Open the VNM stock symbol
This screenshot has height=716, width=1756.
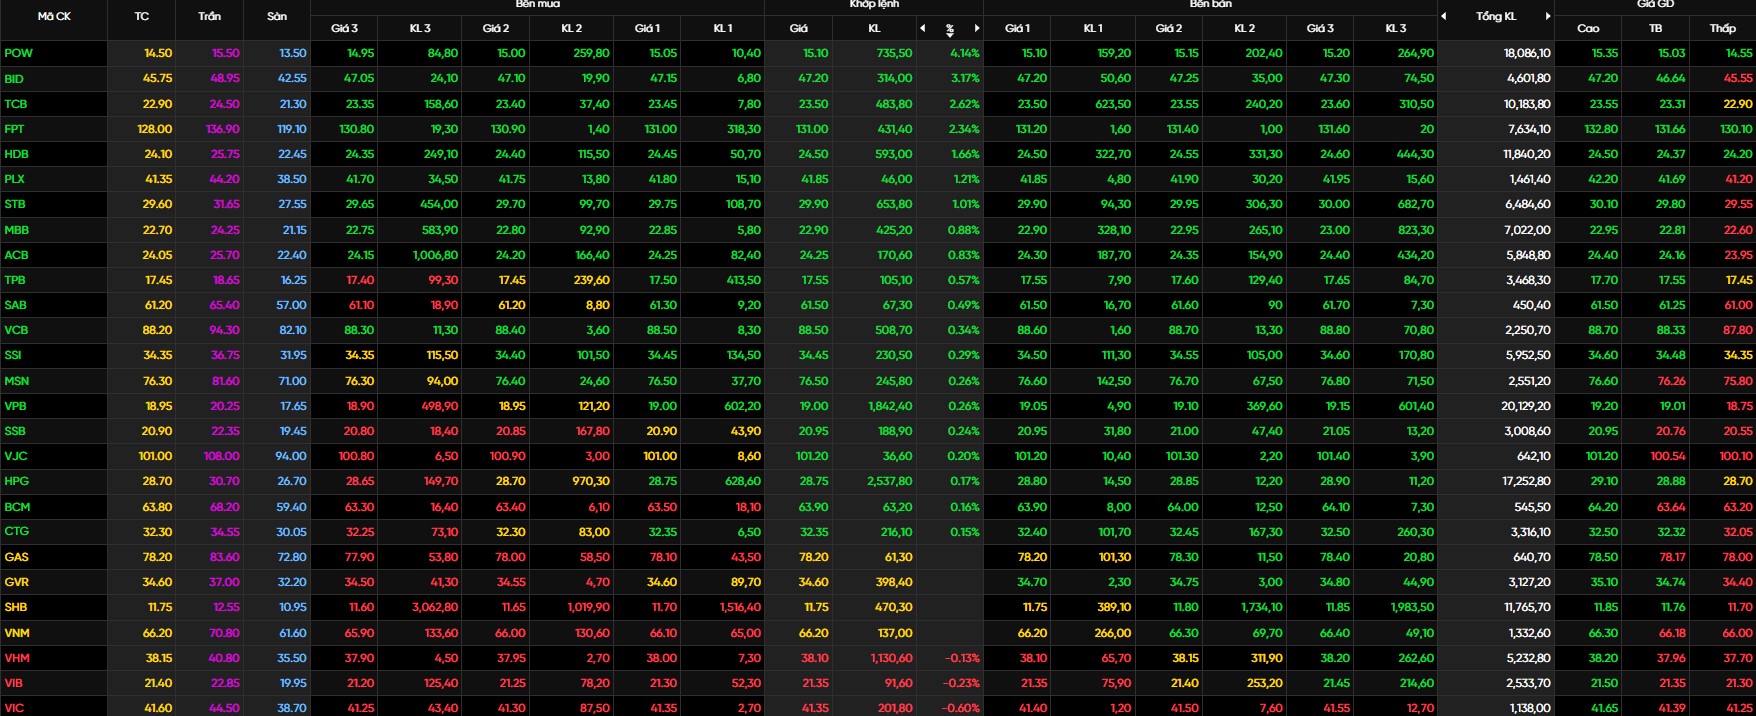(17, 633)
